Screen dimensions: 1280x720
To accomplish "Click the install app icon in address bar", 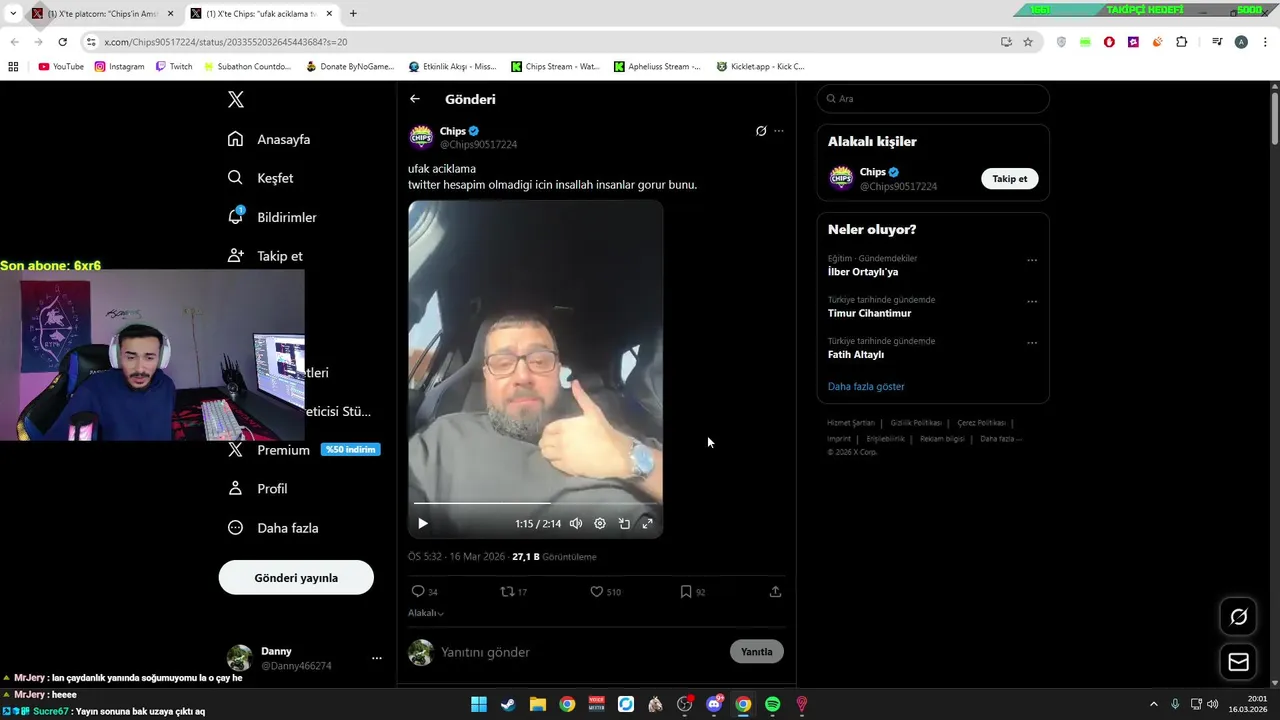I will (x=1006, y=42).
